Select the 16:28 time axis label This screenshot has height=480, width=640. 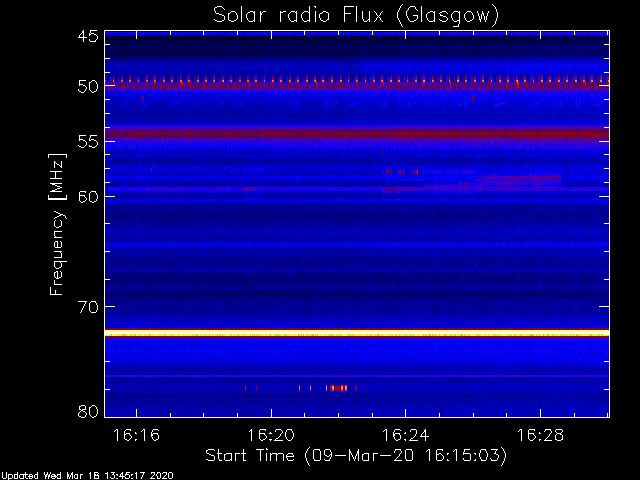click(x=540, y=435)
